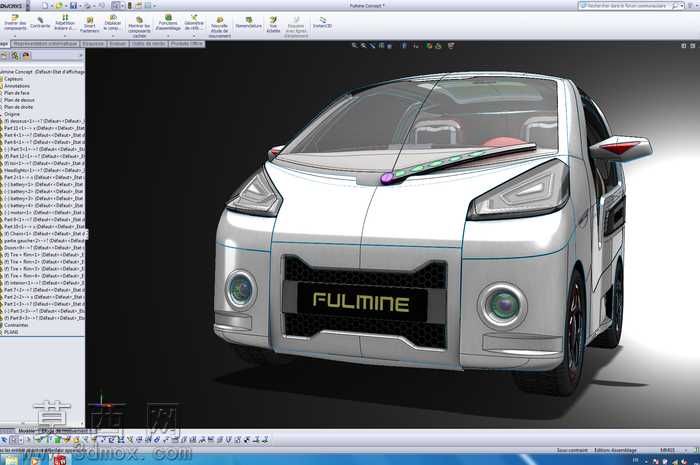700x465 pixels.
Task: Open the dropdown under Déplacer le composant
Action: coord(112,35)
